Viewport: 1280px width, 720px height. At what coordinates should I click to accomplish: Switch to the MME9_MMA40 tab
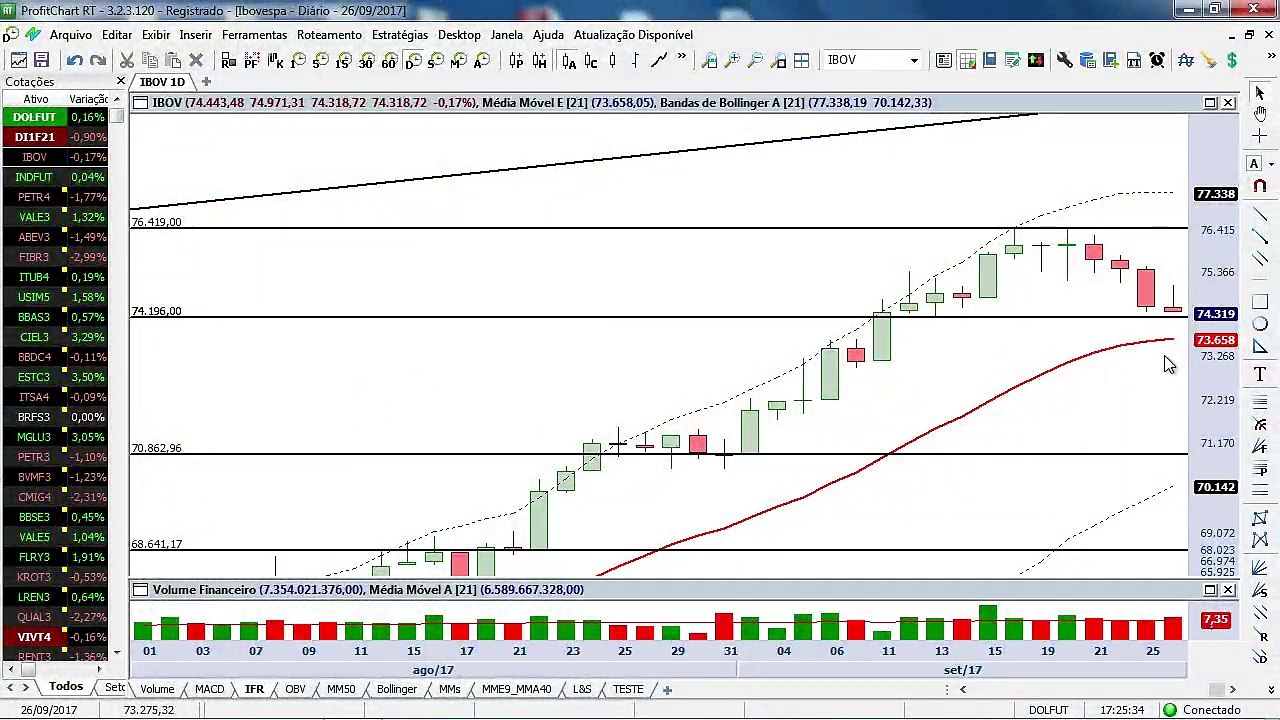point(516,689)
